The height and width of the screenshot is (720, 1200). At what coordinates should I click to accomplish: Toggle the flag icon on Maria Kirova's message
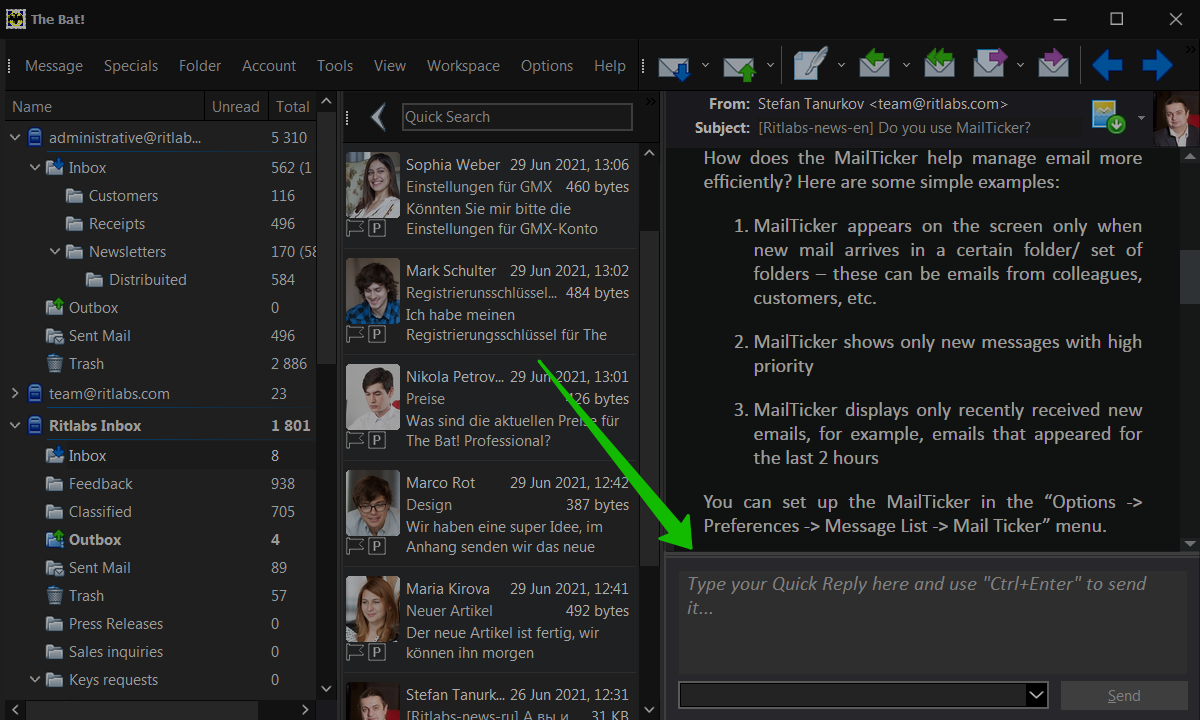tap(355, 652)
